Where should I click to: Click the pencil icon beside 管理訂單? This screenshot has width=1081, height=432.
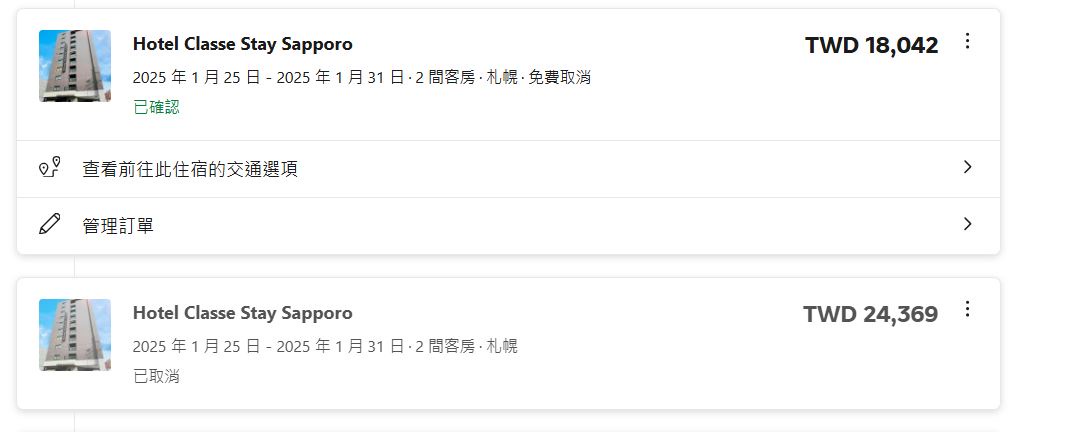[49, 224]
